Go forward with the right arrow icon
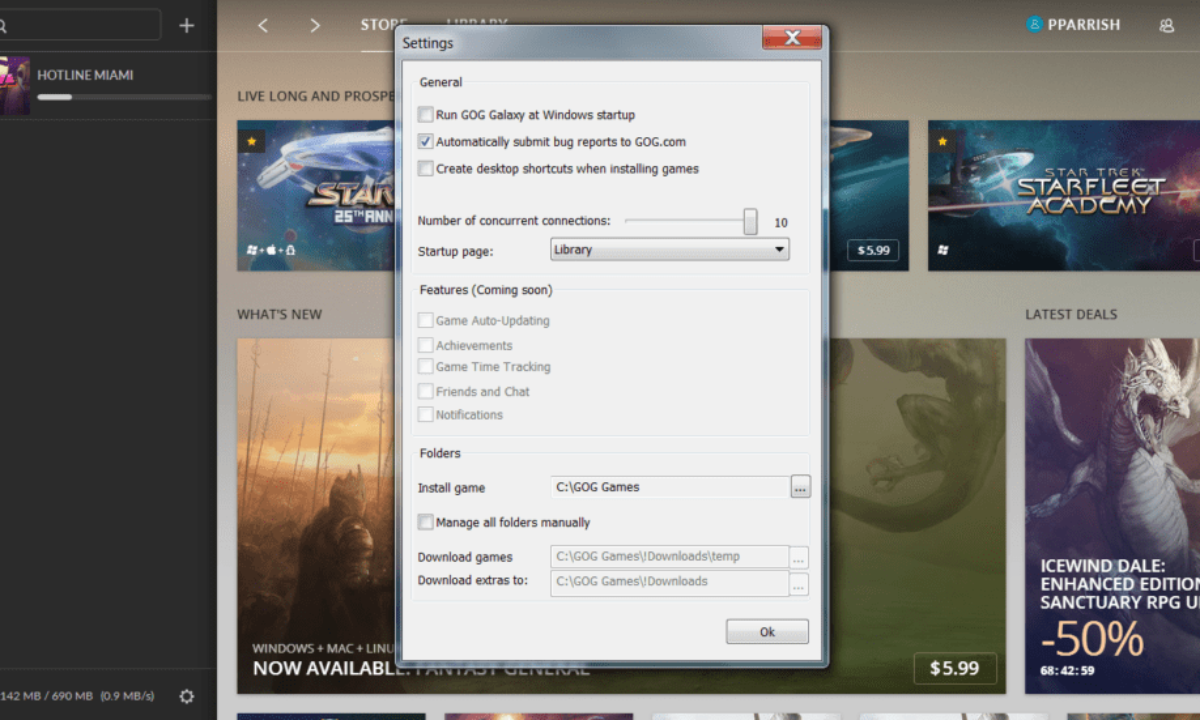The width and height of the screenshot is (1200, 720). point(315,25)
